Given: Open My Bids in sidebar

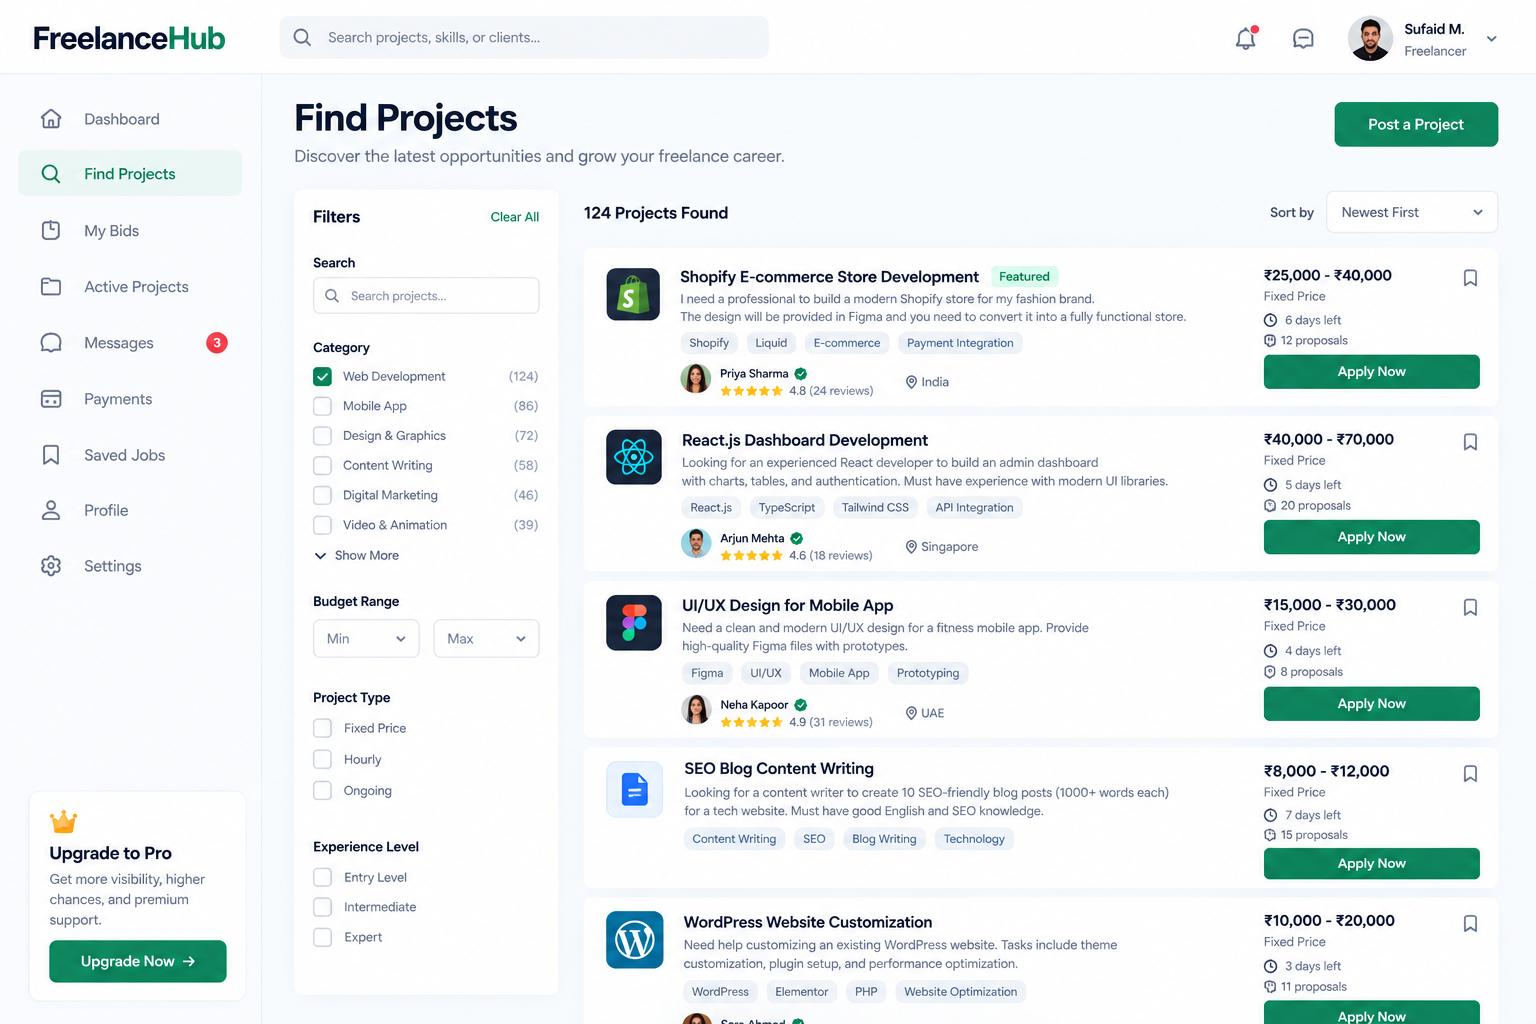Looking at the screenshot, I should pos(130,231).
